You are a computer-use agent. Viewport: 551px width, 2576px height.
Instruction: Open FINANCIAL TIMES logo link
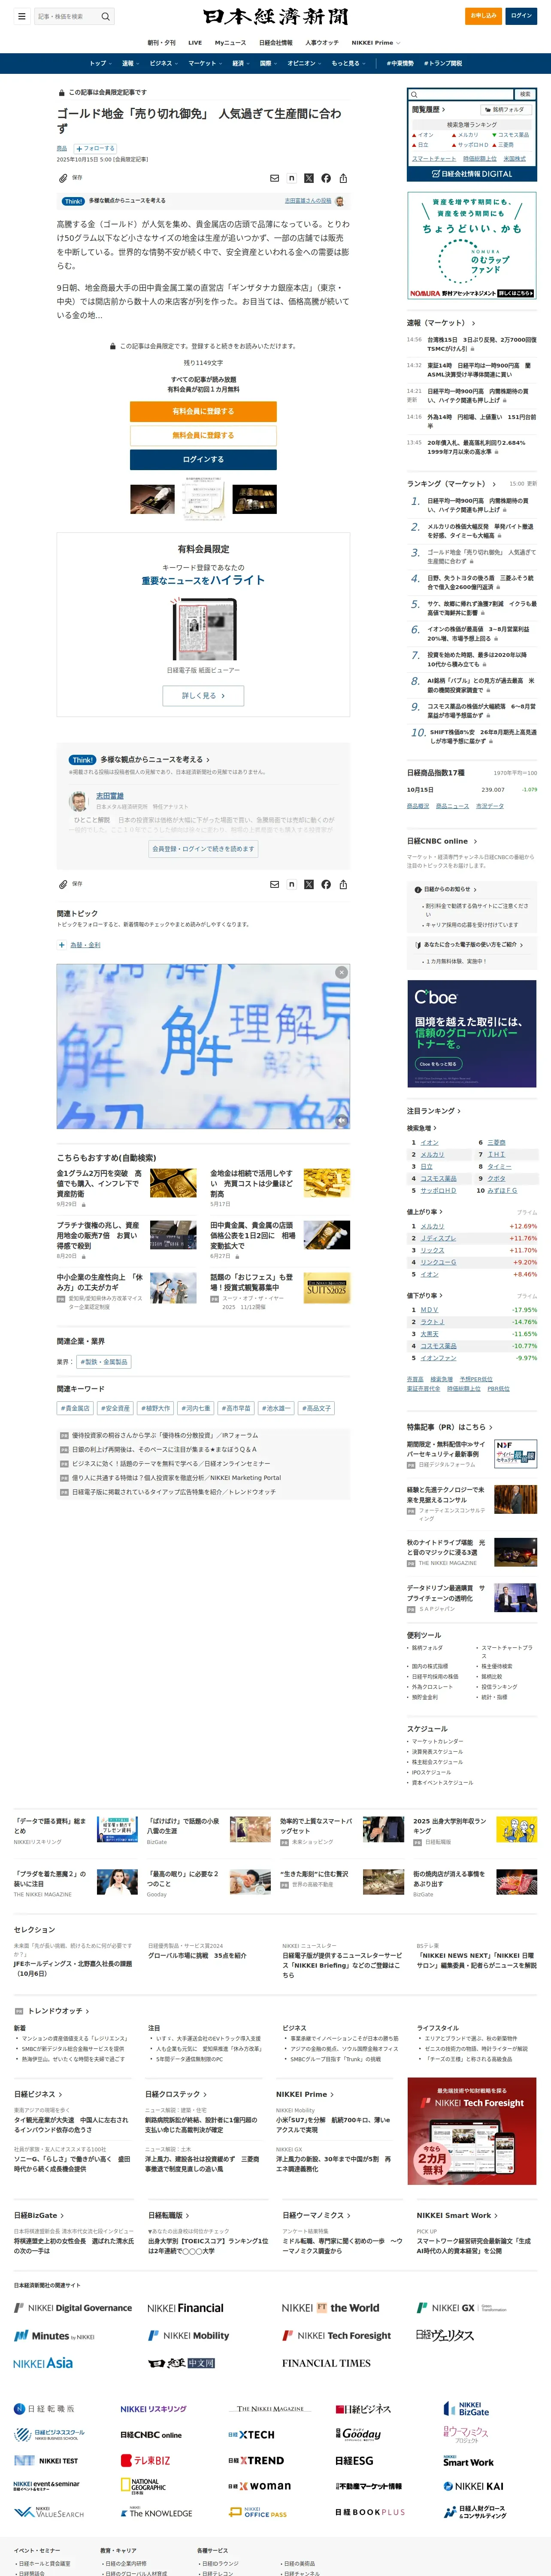[x=326, y=2362]
